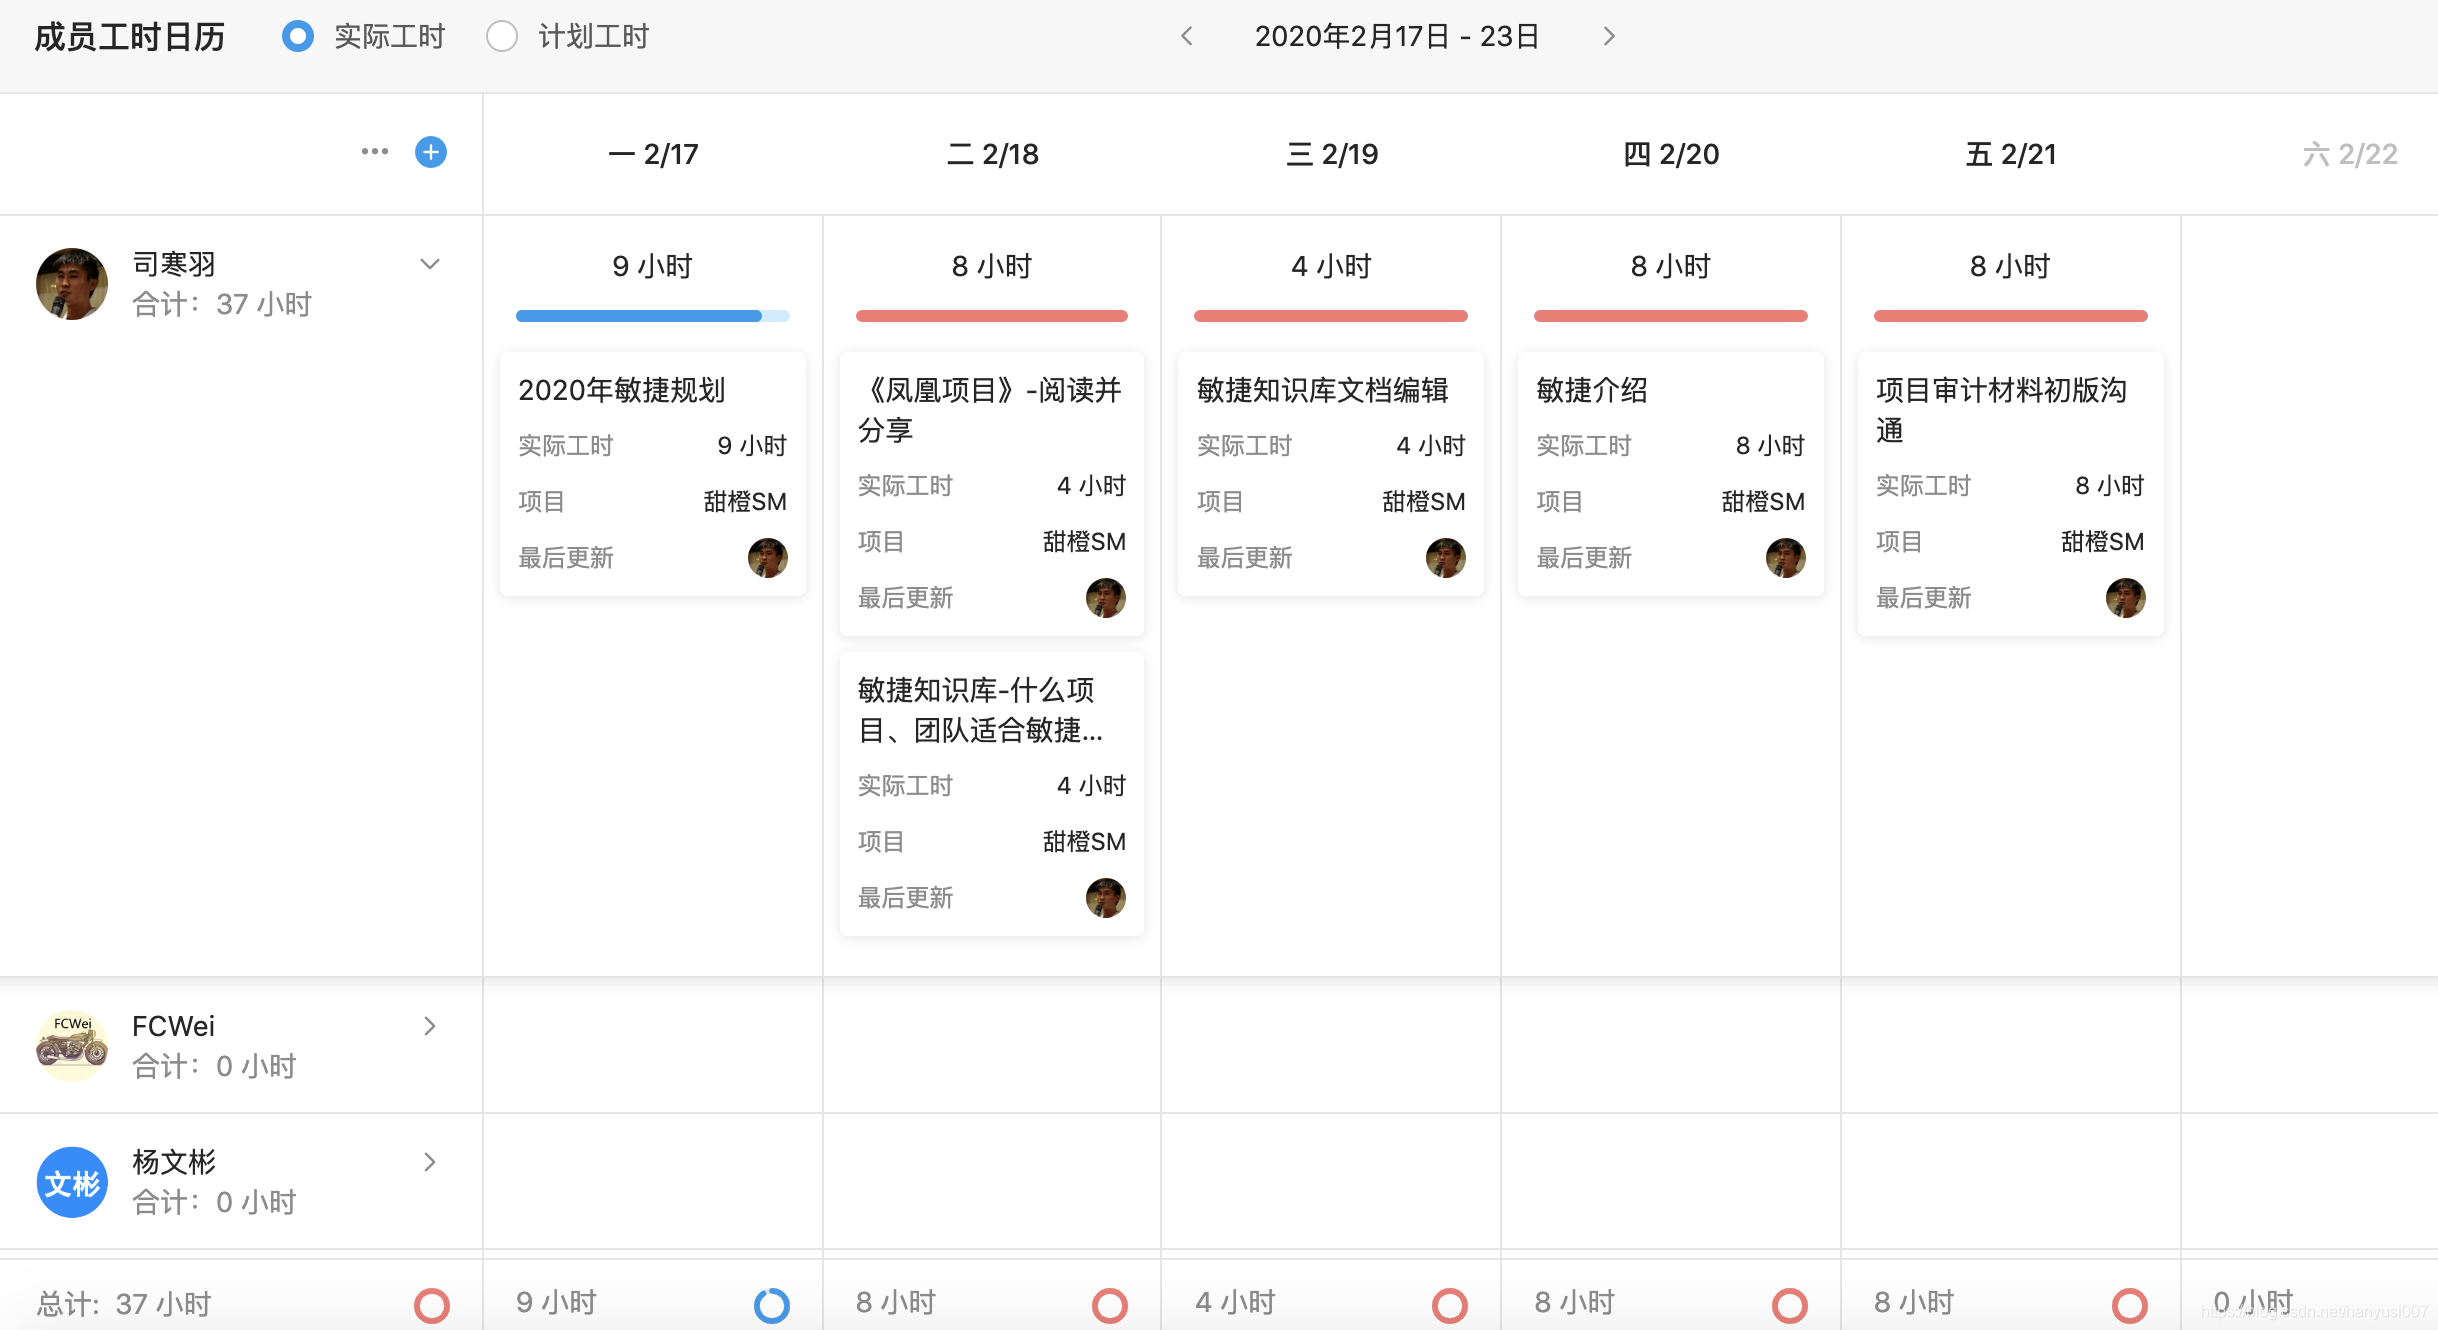The image size is (2438, 1330).
Task: Go to next week arrow
Action: pos(1608,37)
